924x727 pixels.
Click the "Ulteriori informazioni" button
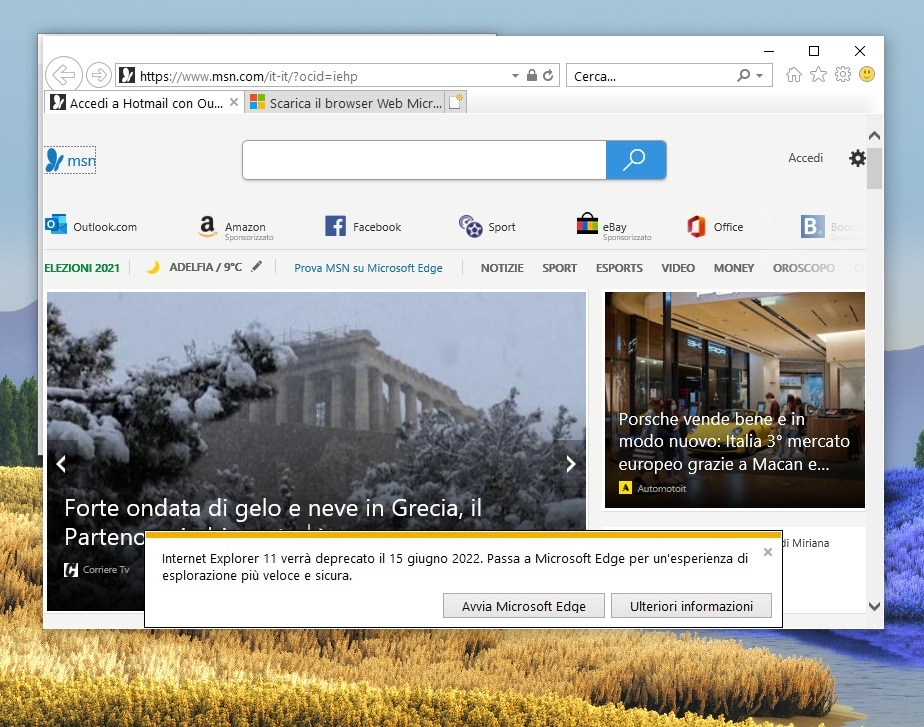[x=691, y=605]
